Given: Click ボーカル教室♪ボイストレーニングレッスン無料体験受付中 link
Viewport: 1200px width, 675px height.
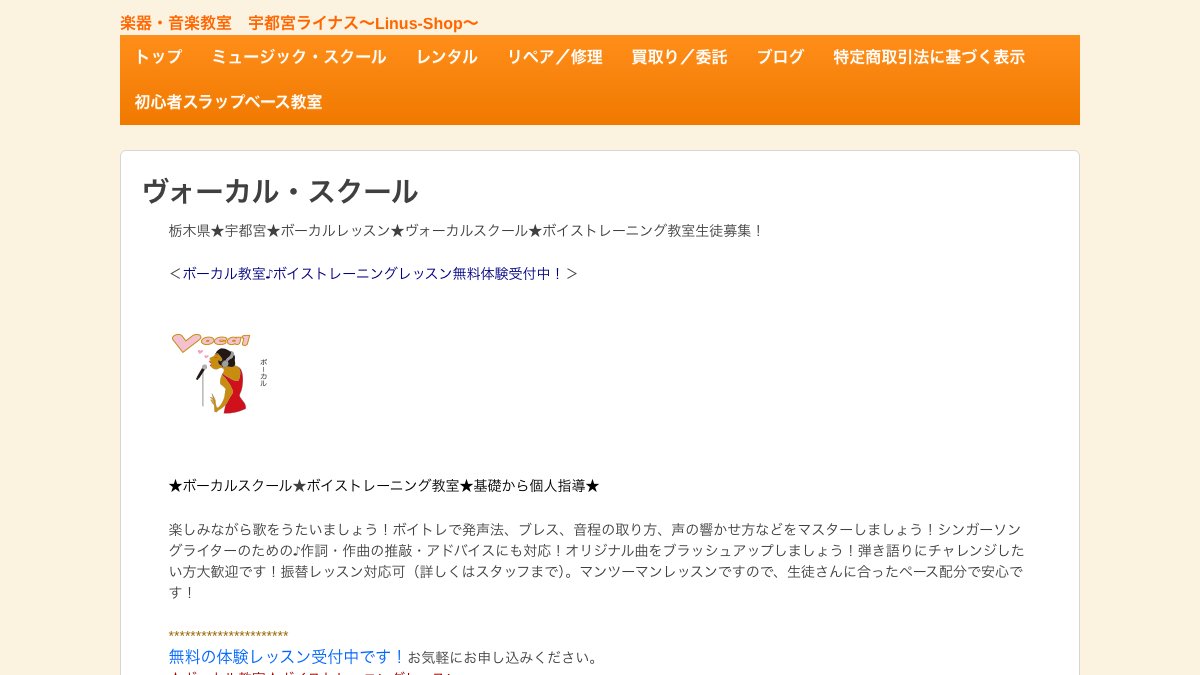Looking at the screenshot, I should click(x=373, y=273).
